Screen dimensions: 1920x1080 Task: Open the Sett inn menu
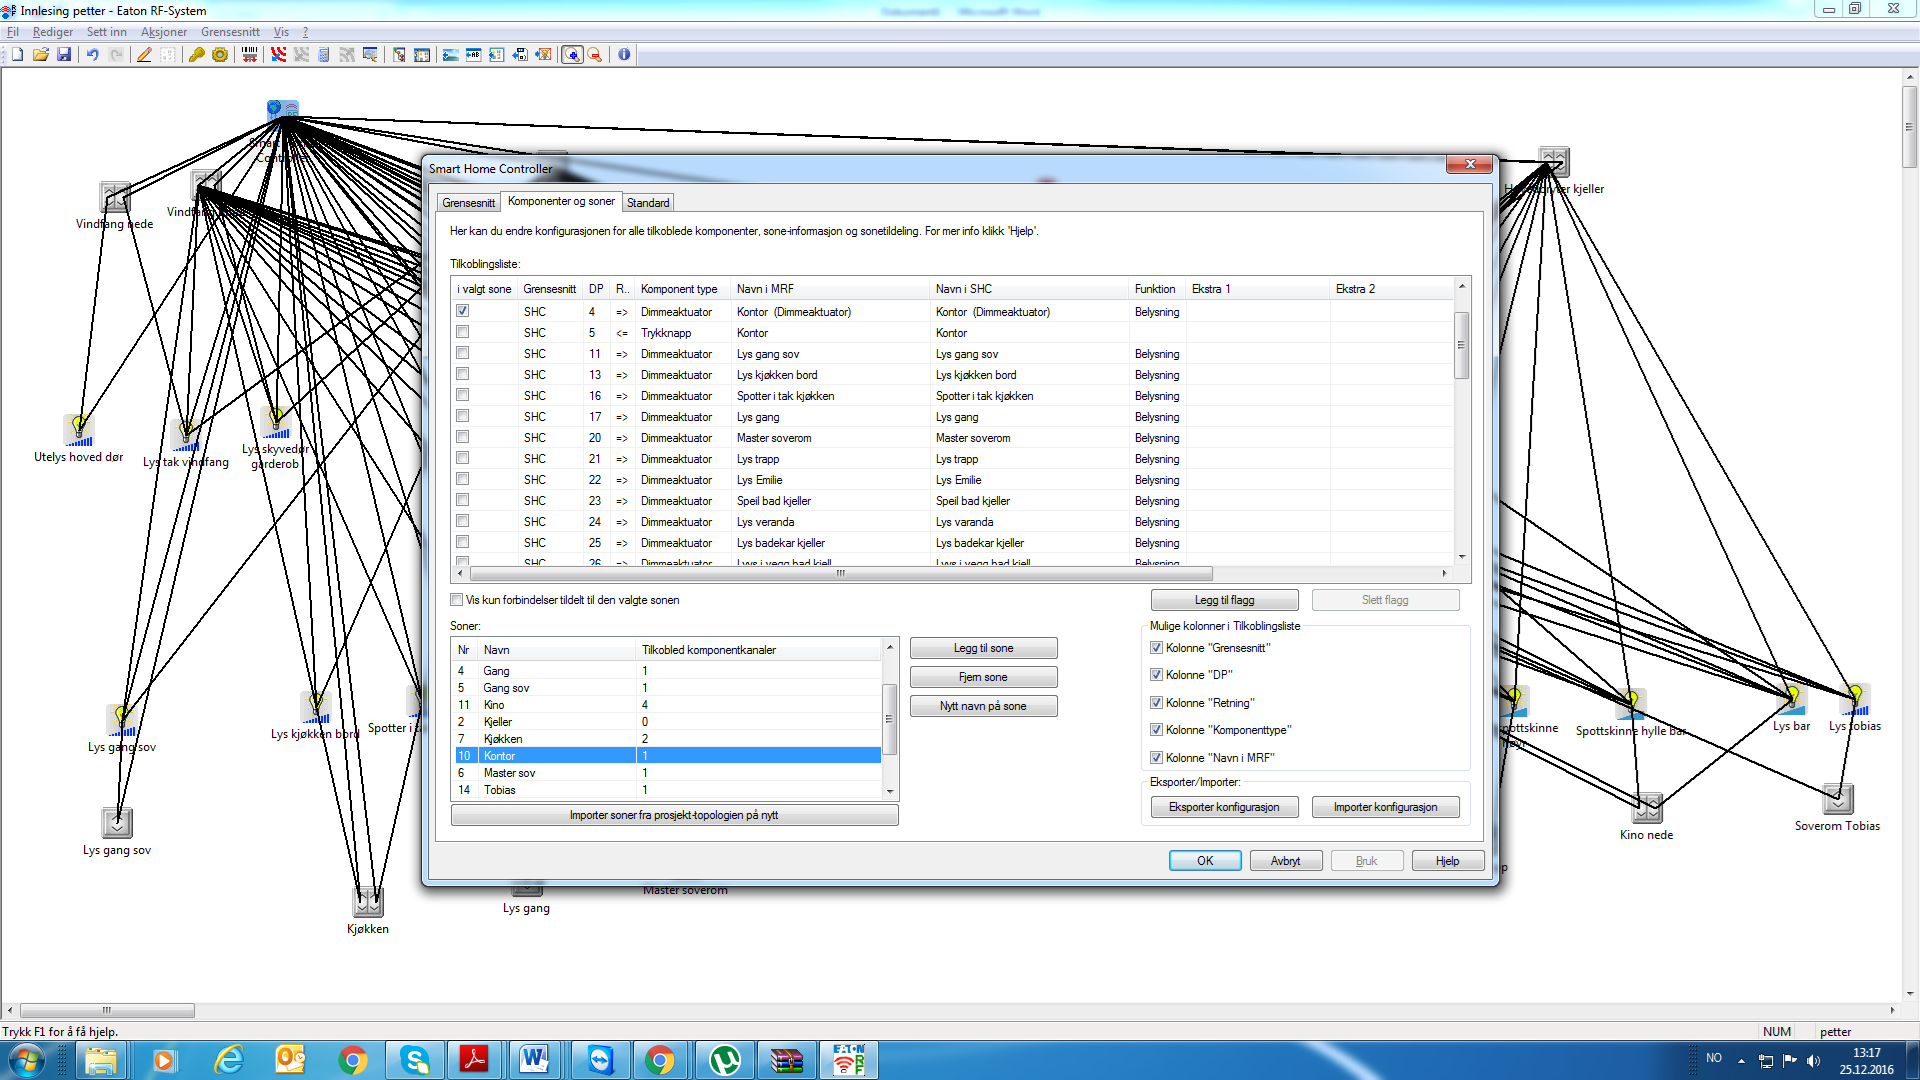click(x=106, y=32)
